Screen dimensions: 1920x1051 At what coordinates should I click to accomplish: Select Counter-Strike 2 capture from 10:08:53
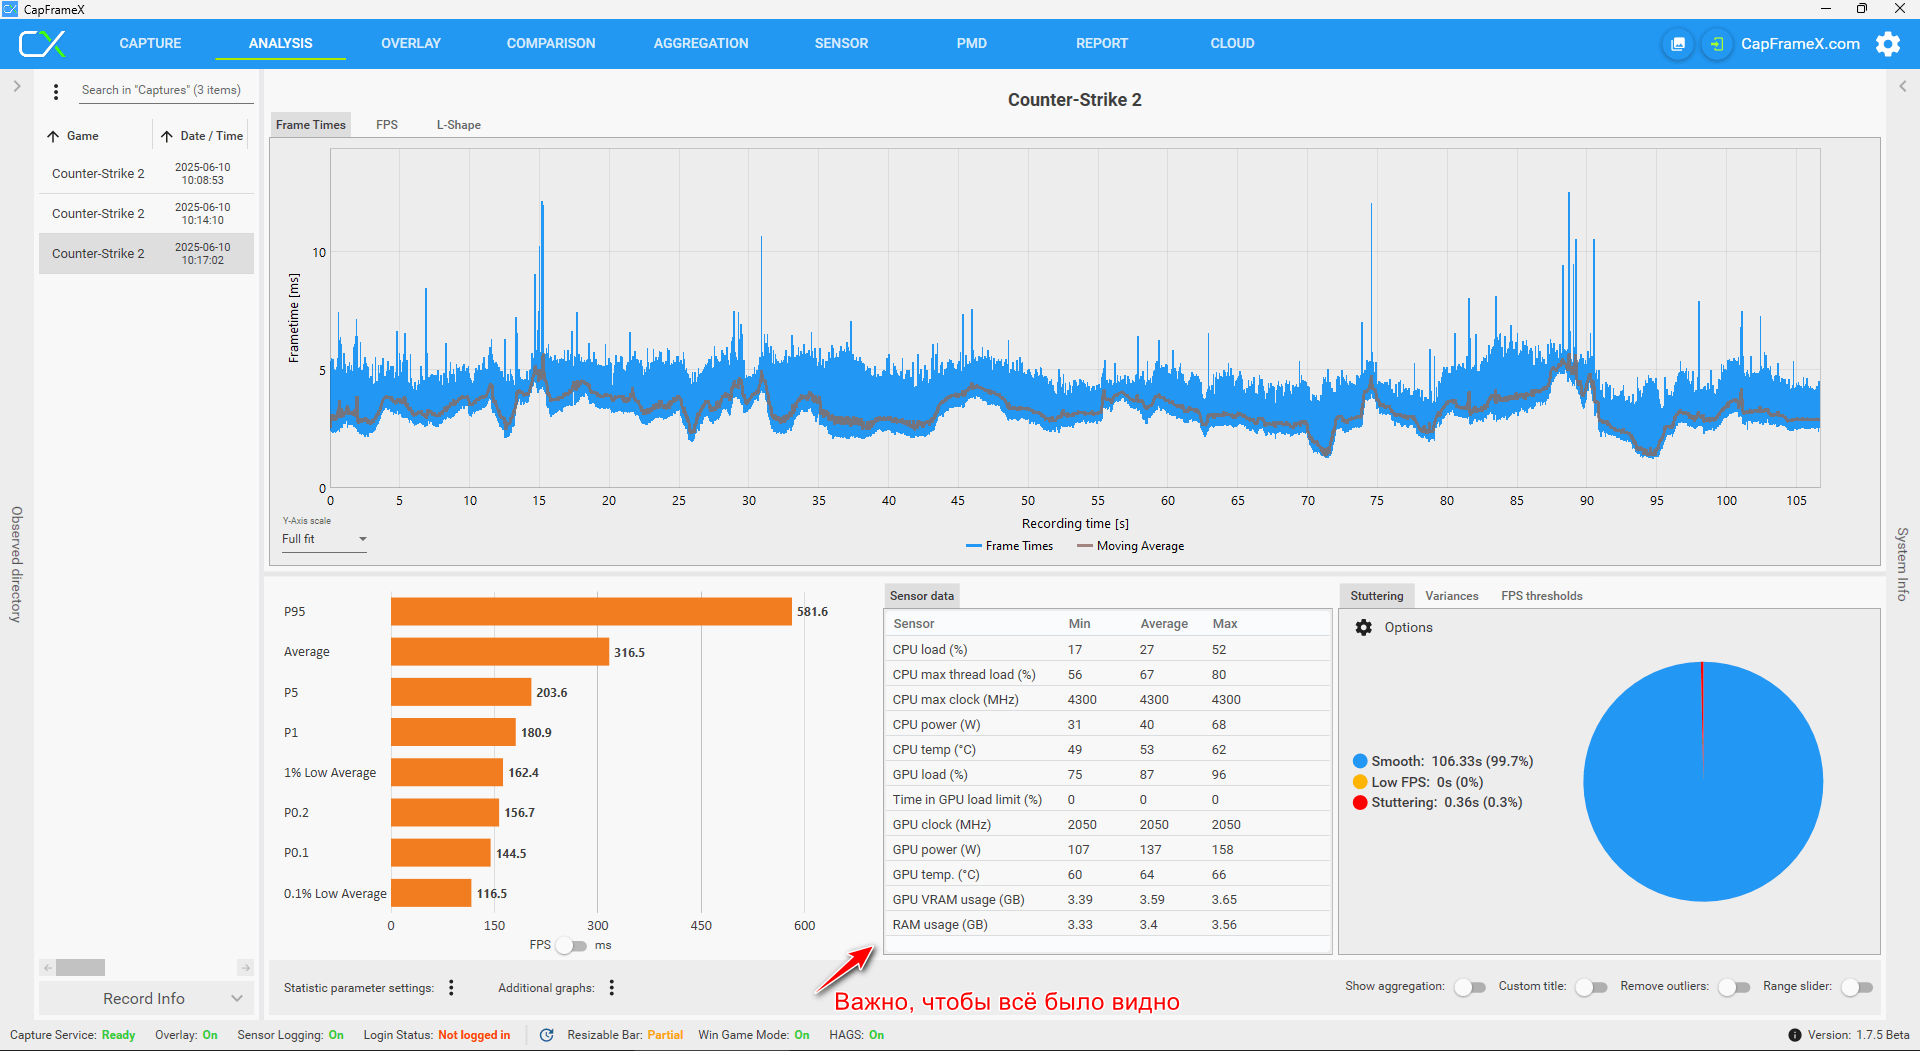coord(146,174)
